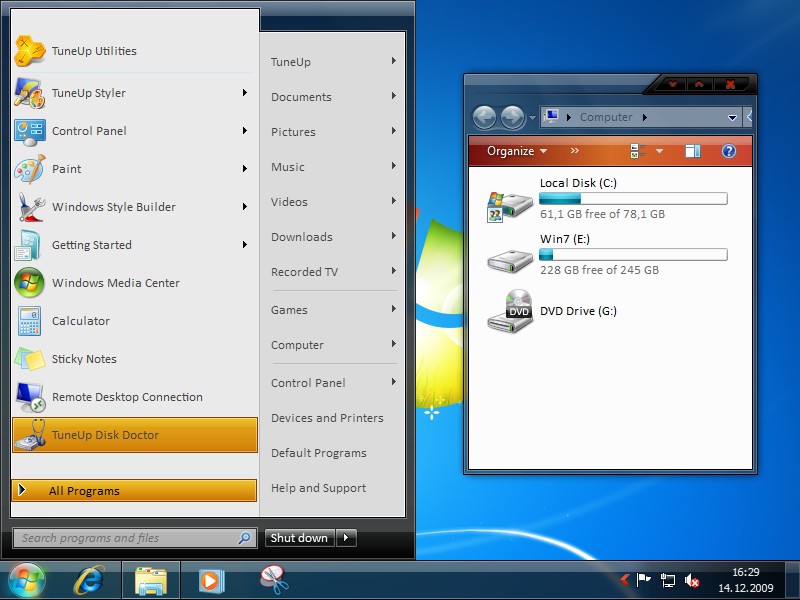Open the Shut down options arrow
Image resolution: width=800 pixels, height=600 pixels.
(346, 538)
